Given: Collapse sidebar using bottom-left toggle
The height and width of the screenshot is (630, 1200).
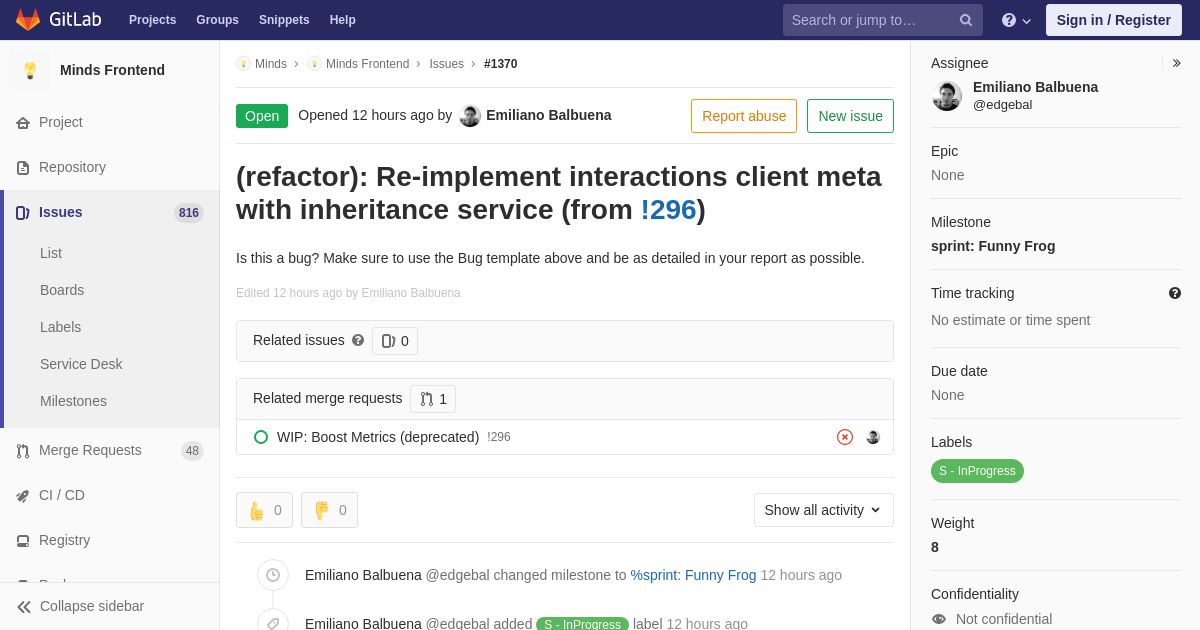Looking at the screenshot, I should pos(80,606).
